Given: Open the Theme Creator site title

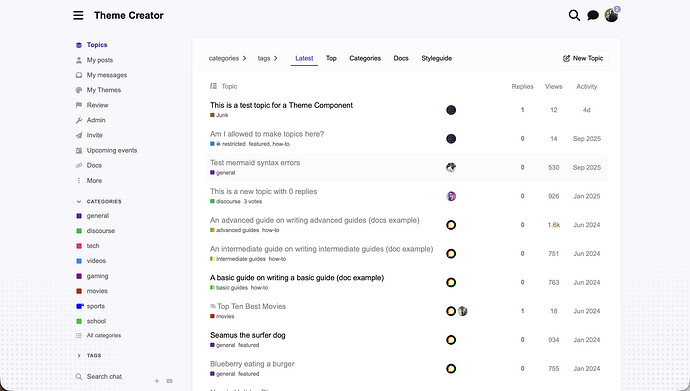Looking at the screenshot, I should [x=128, y=15].
